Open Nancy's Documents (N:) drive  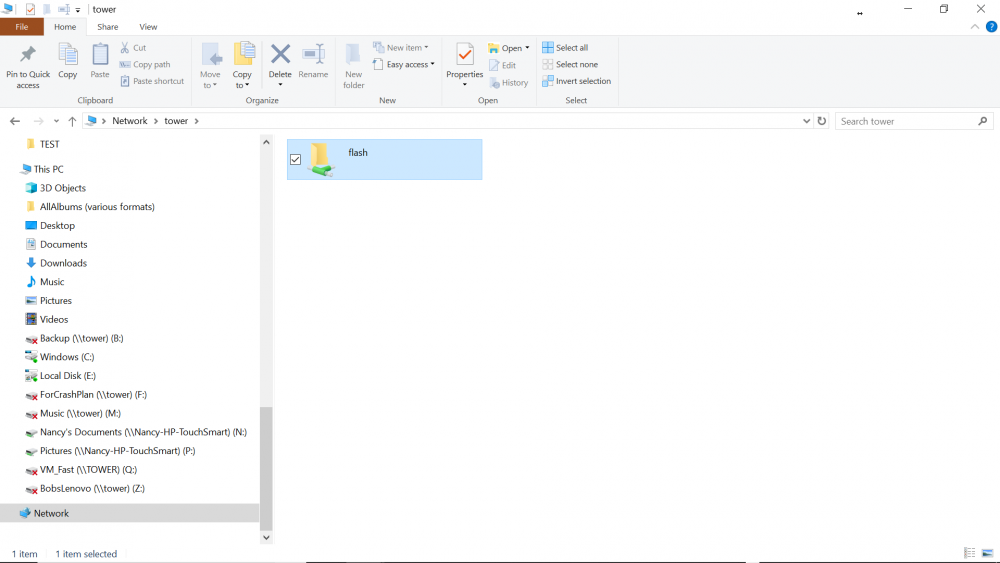(x=143, y=432)
